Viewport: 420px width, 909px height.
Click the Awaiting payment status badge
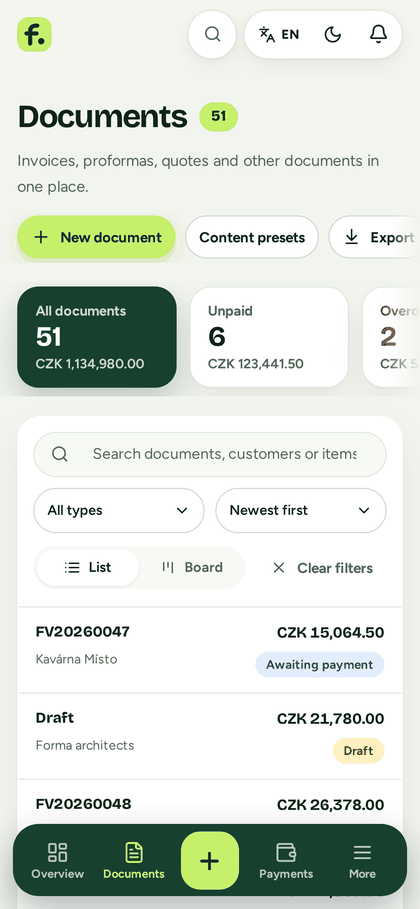point(320,664)
